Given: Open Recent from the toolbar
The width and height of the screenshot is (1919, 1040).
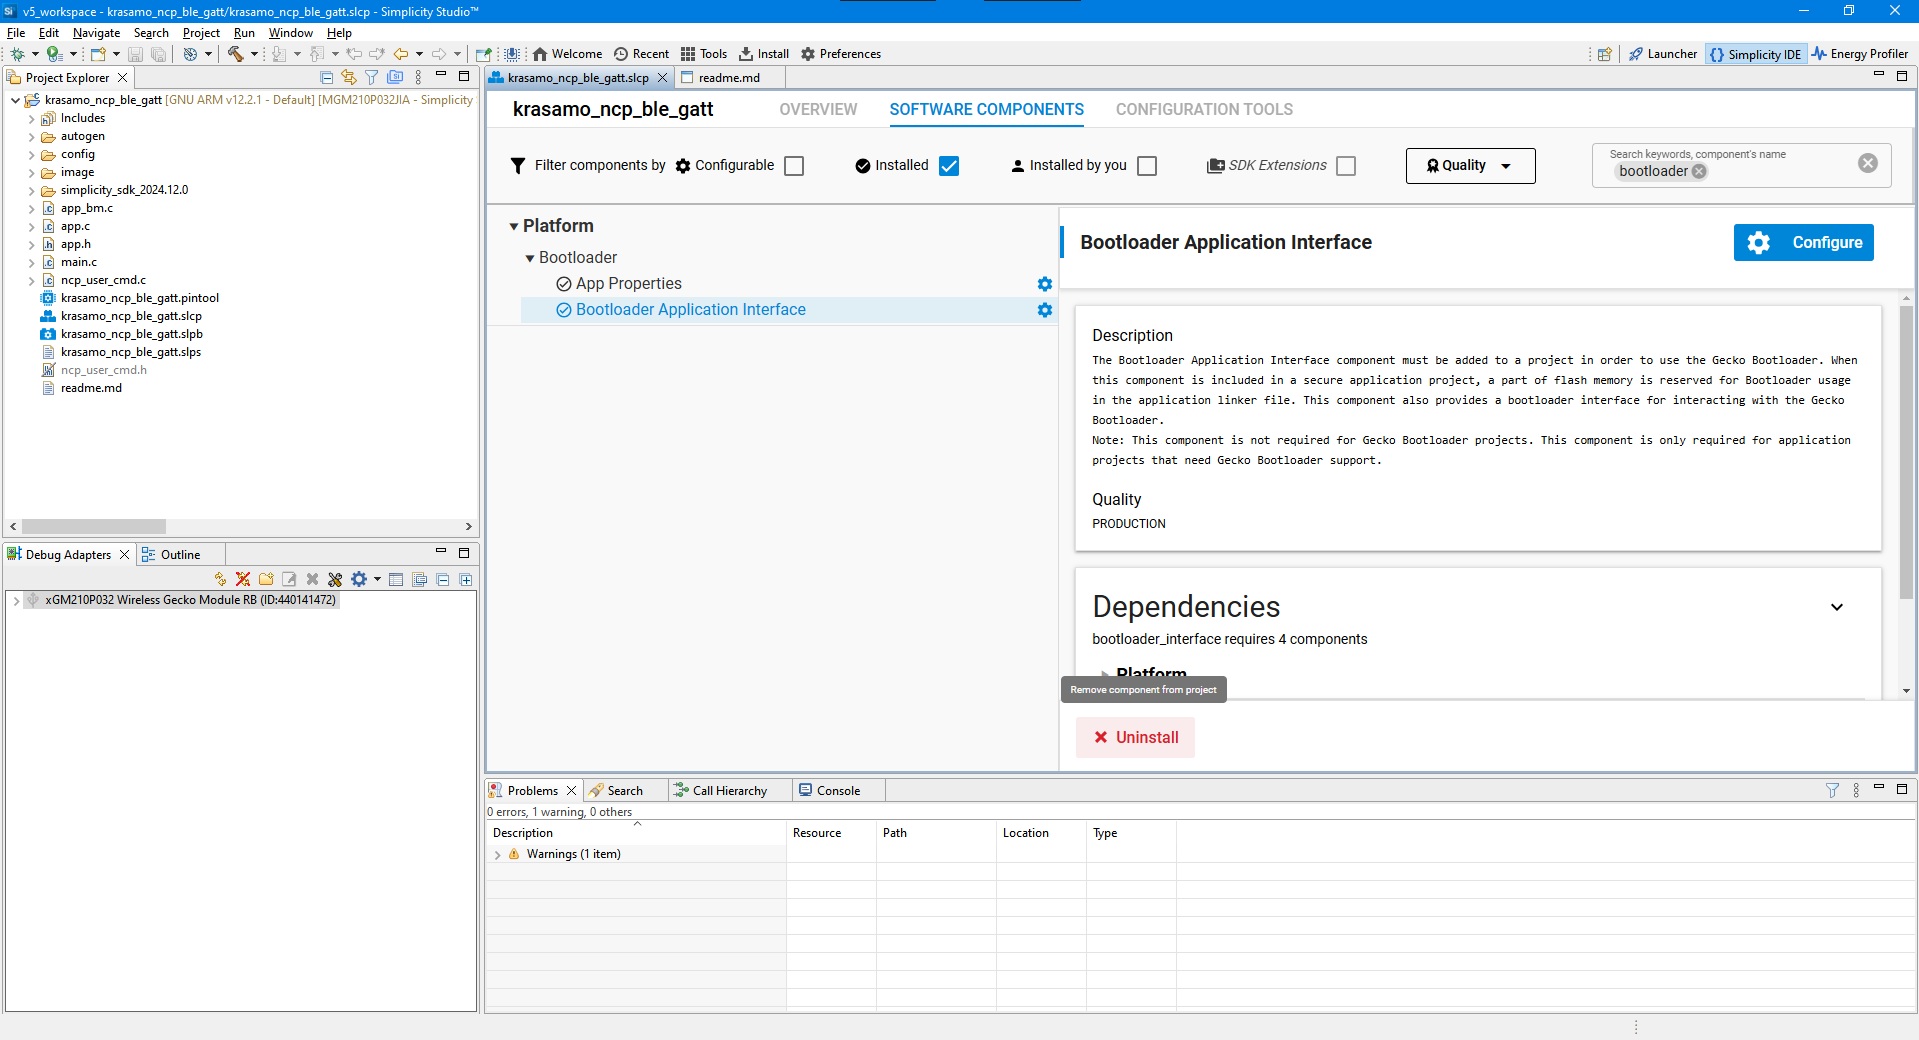Looking at the screenshot, I should [x=641, y=54].
